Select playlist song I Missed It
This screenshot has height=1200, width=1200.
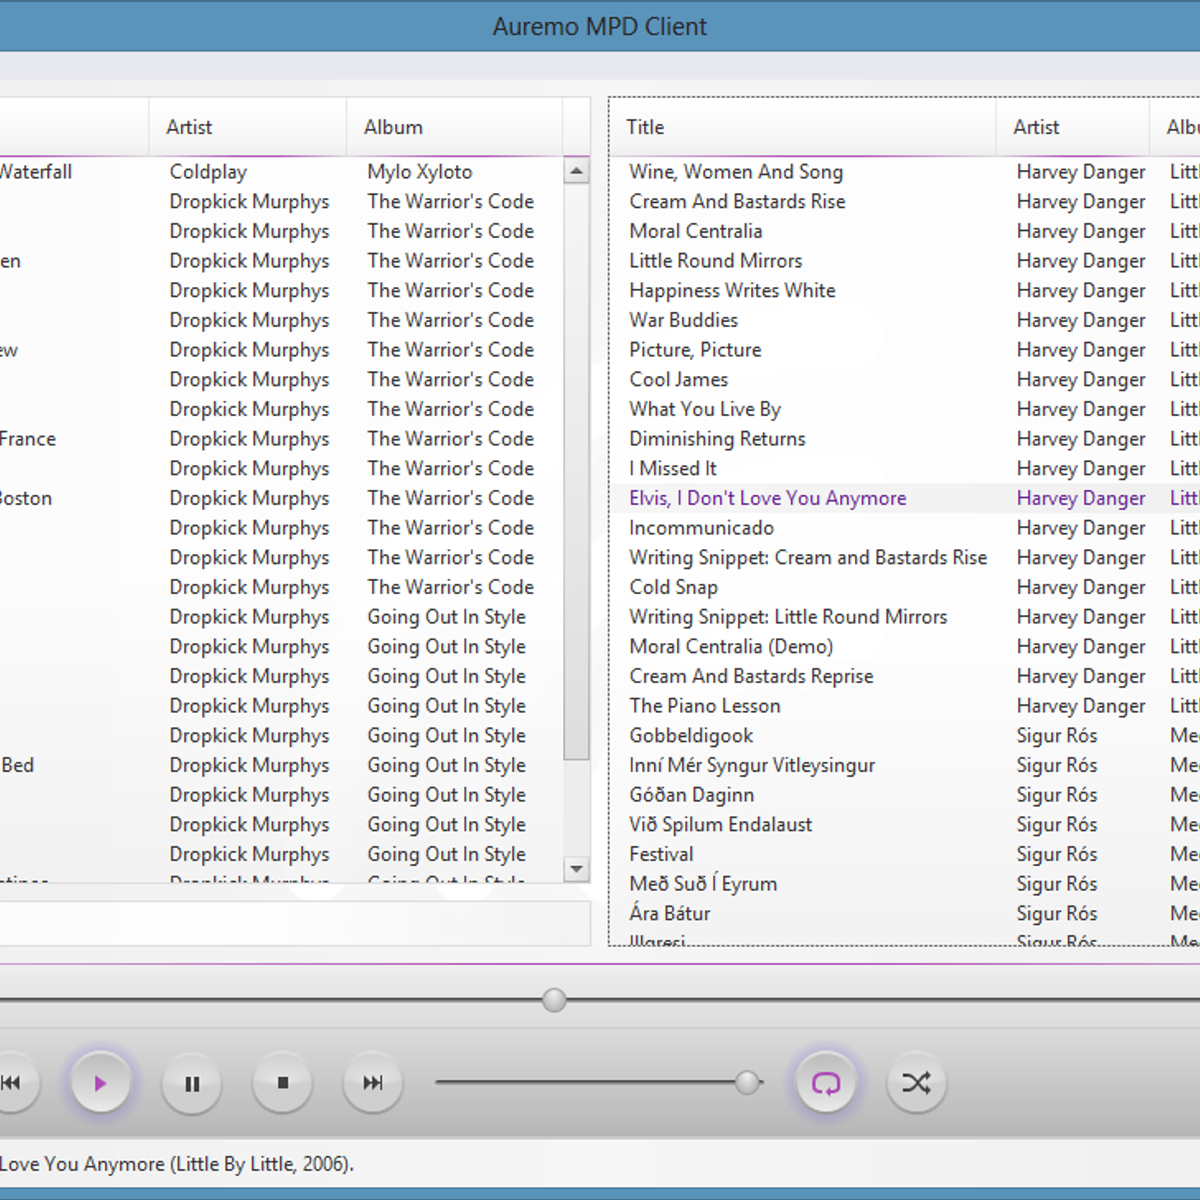905,468
